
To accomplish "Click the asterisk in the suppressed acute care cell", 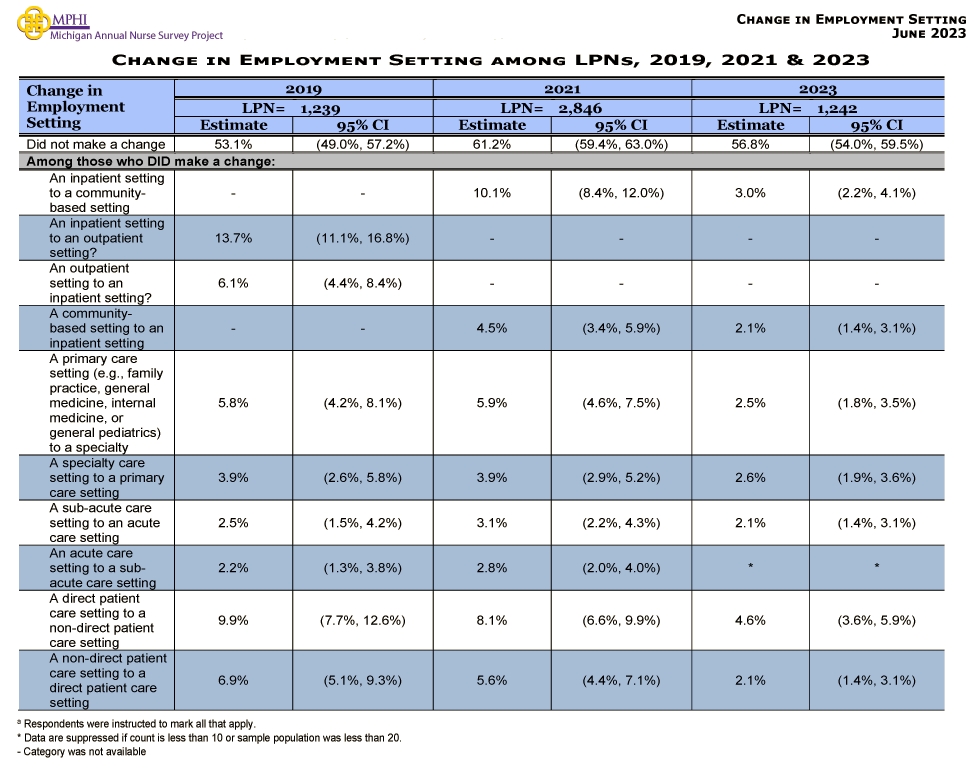I will click(x=750, y=567).
